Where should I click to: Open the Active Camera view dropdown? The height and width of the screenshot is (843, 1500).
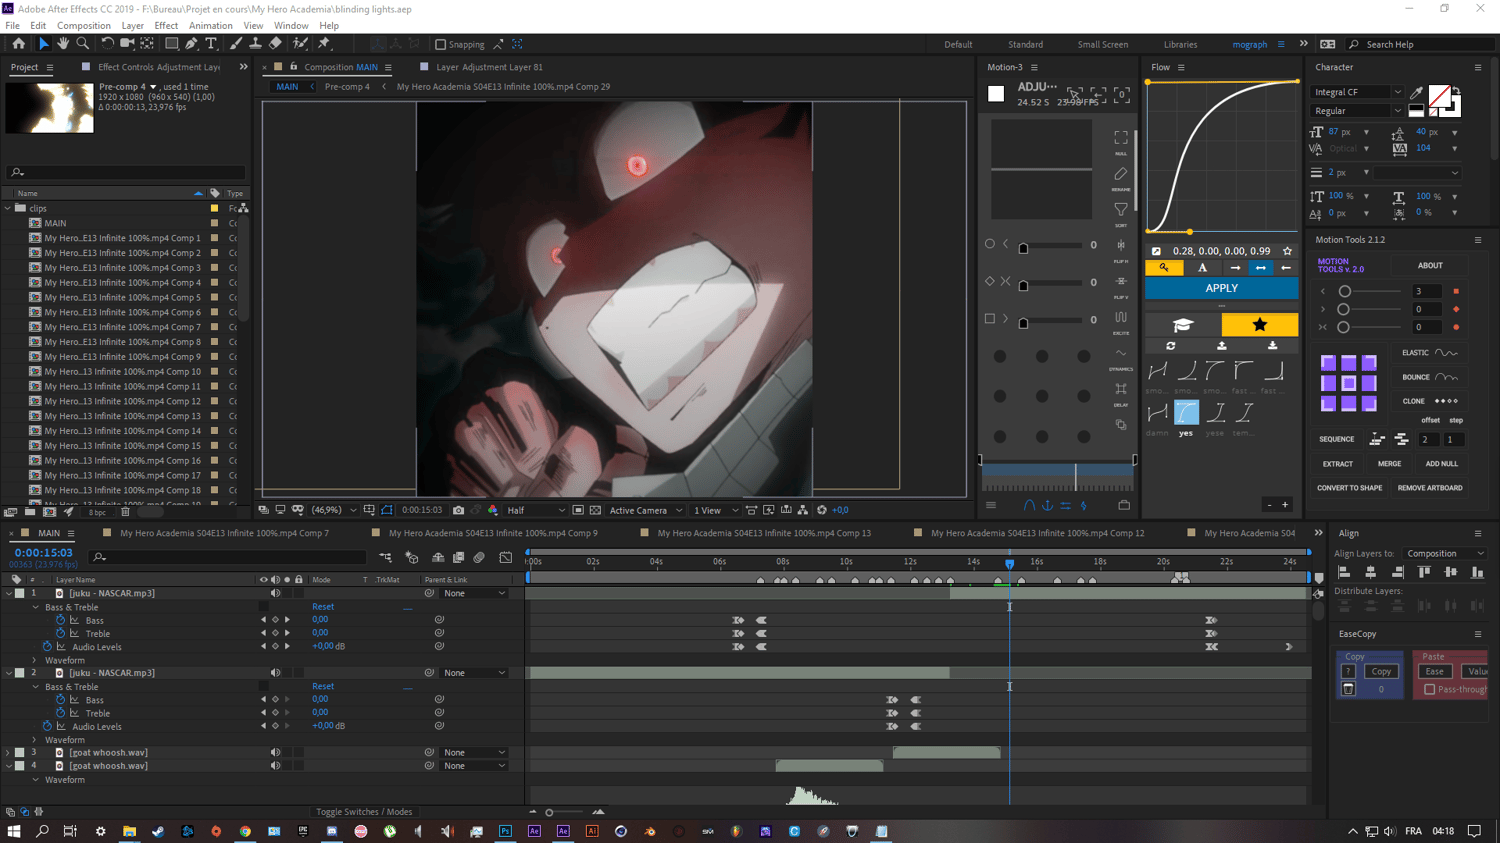pos(645,510)
